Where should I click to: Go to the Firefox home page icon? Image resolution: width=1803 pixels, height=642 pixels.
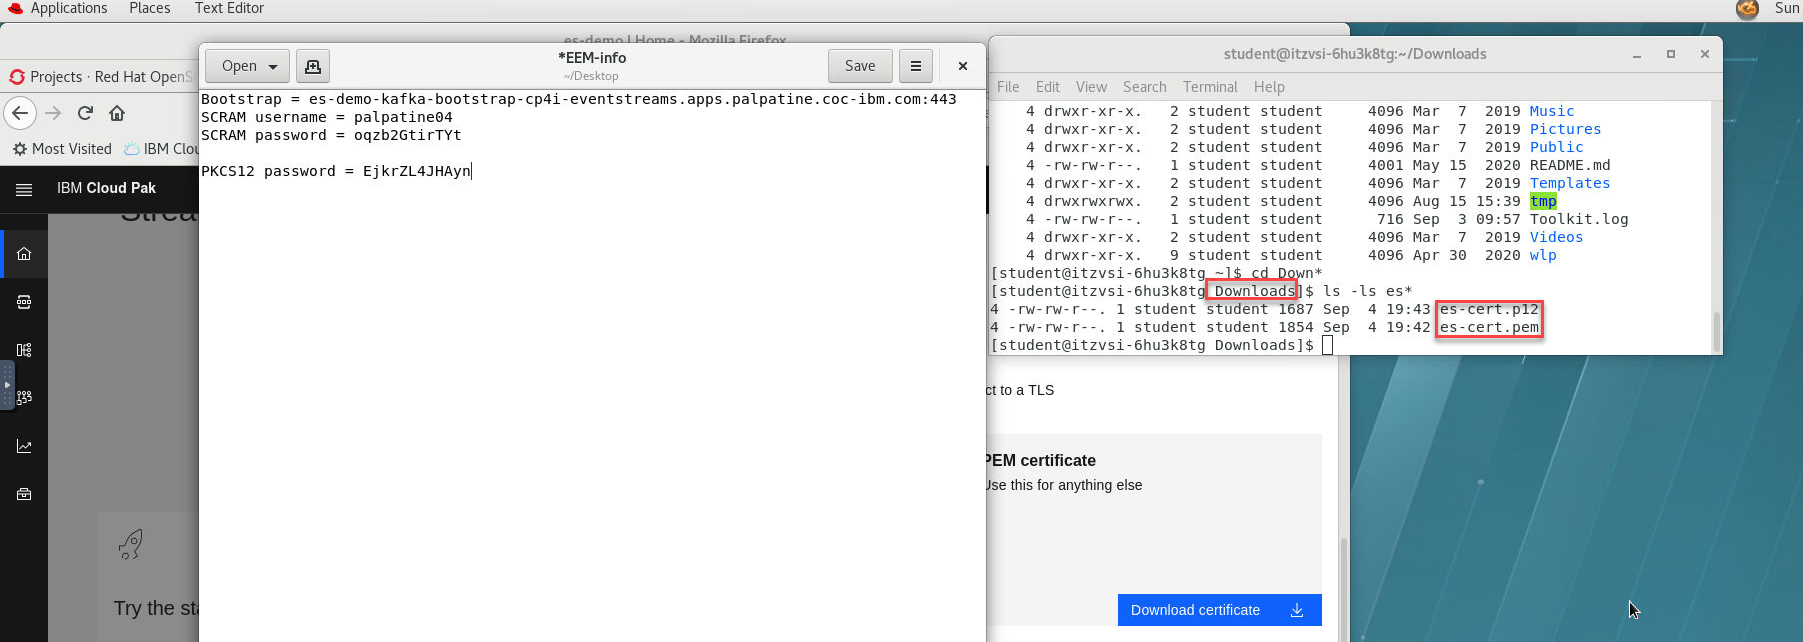point(117,113)
